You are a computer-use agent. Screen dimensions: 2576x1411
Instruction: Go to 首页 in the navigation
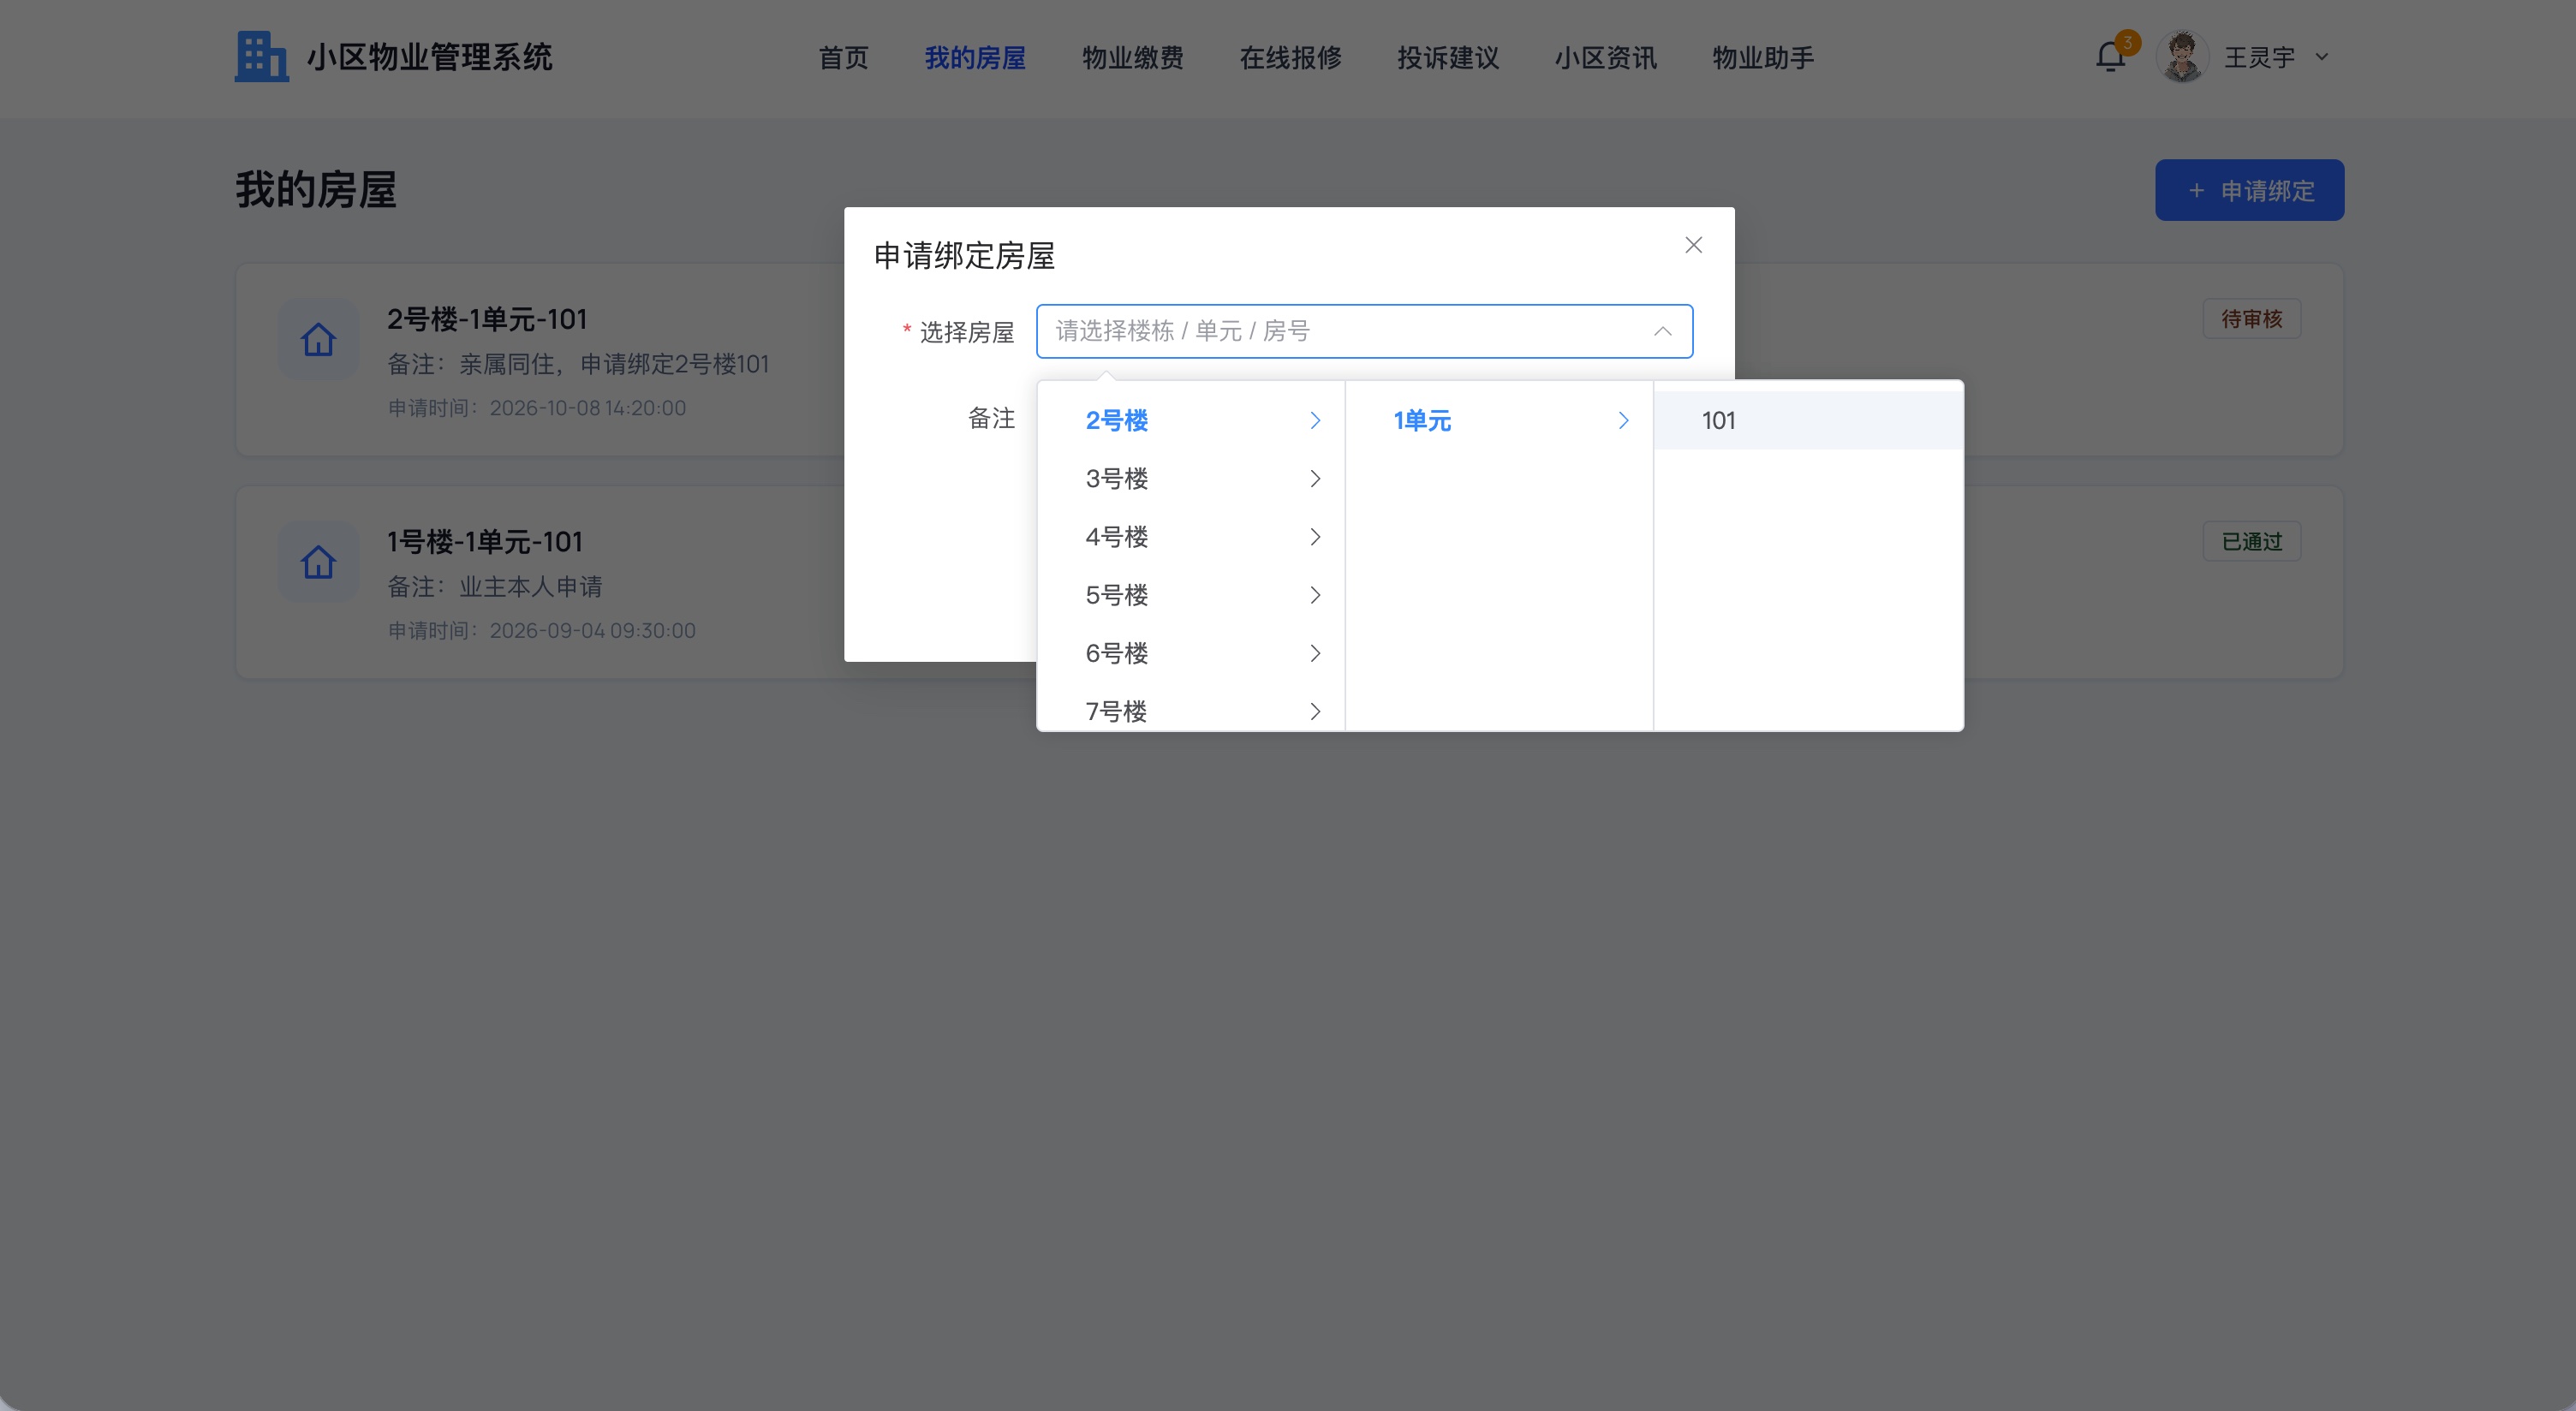click(843, 58)
